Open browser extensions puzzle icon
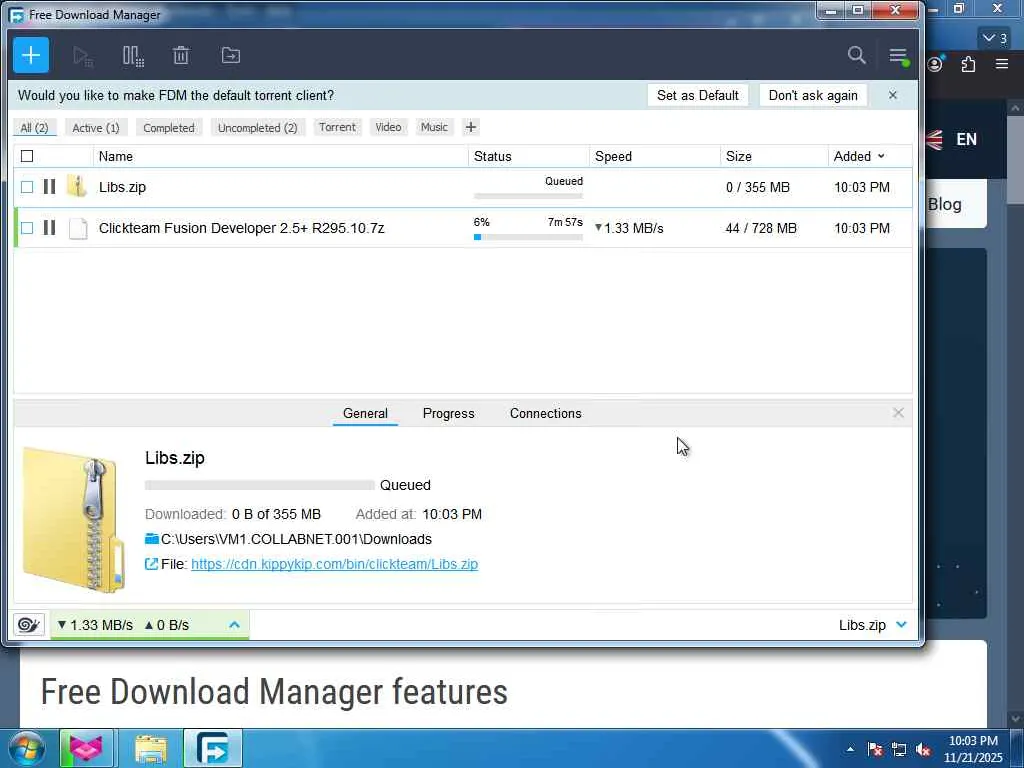The width and height of the screenshot is (1024, 768). [968, 63]
